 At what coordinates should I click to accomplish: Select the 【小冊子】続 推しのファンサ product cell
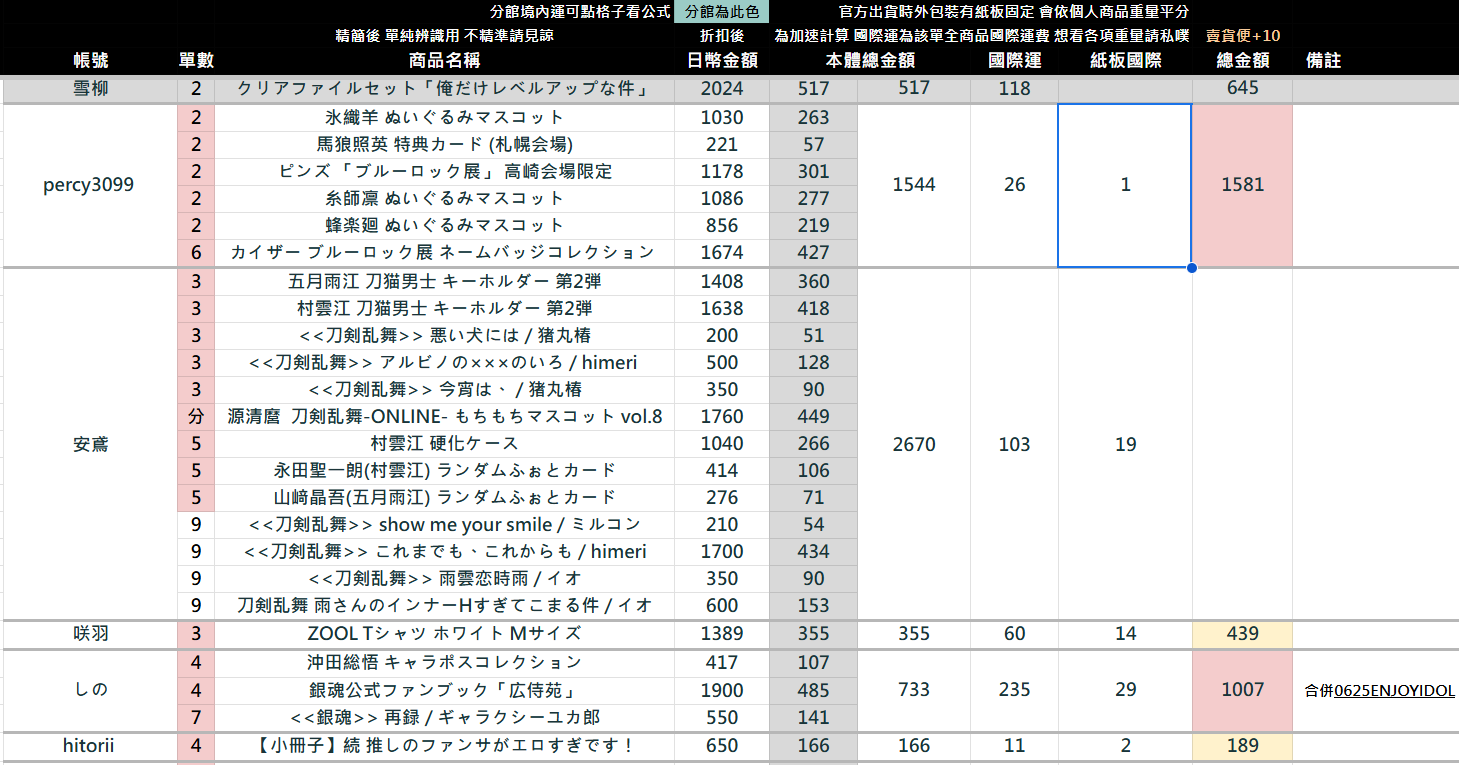pyautogui.click(x=444, y=745)
